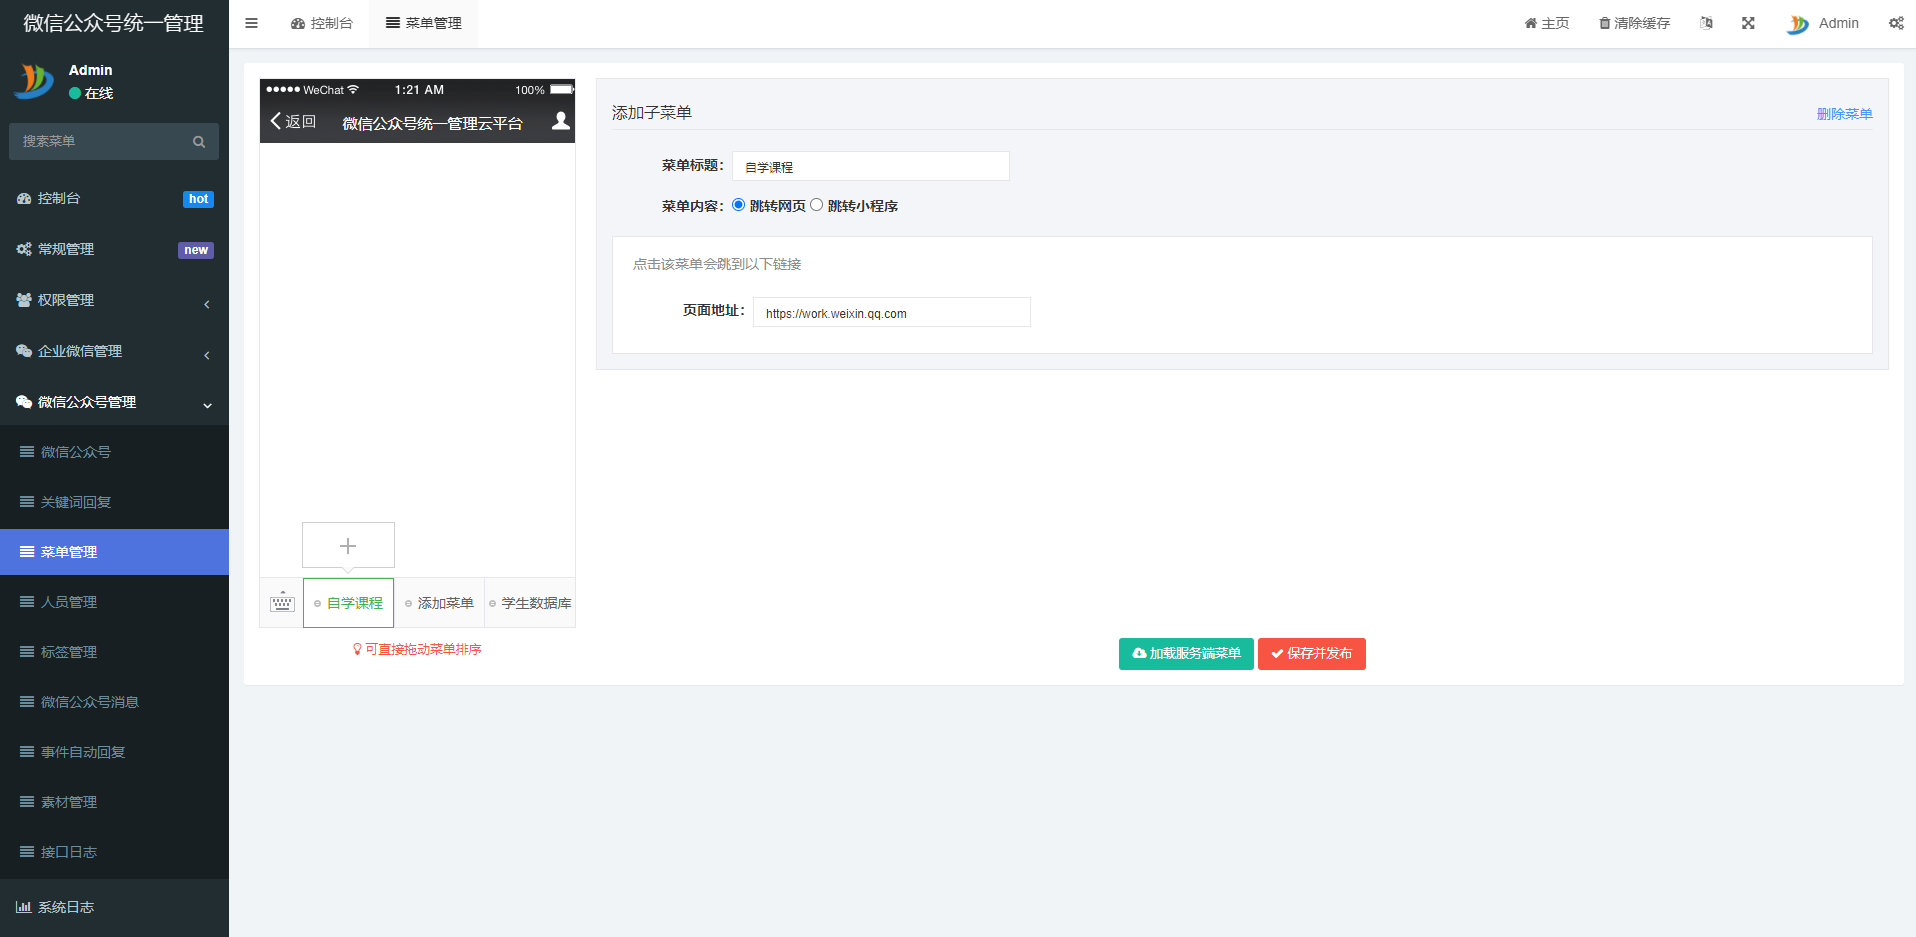Expand the 企业微信管理 sidebar menu
The width and height of the screenshot is (1916, 937).
tap(114, 351)
